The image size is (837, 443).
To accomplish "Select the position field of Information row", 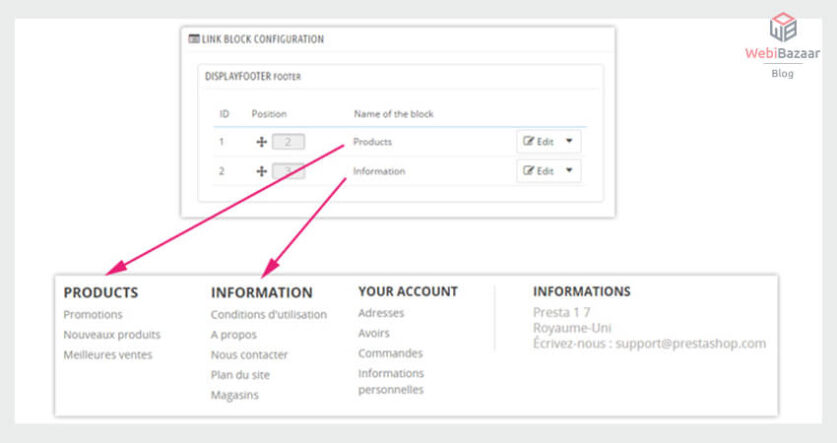I will click(x=288, y=171).
